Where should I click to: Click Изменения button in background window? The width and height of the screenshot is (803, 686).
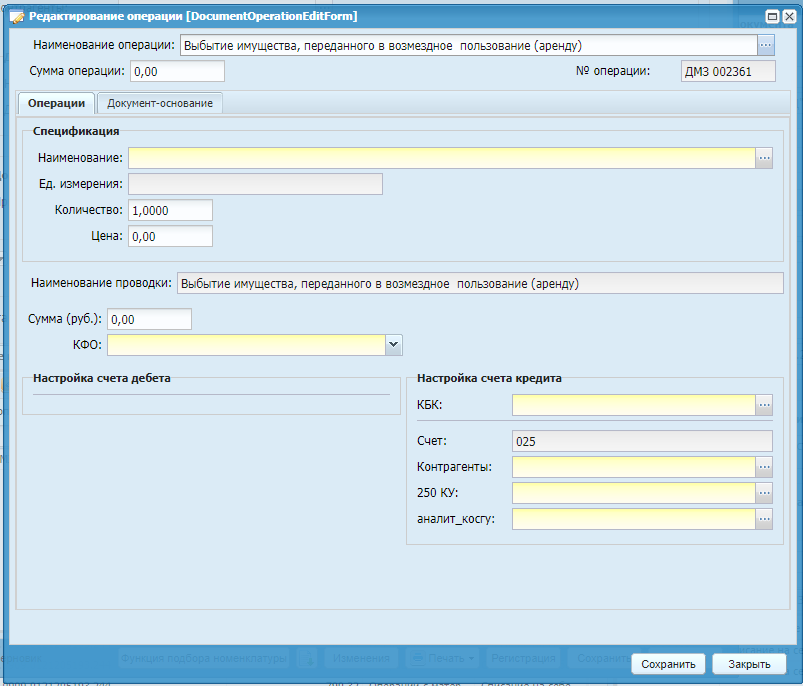tap(361, 658)
